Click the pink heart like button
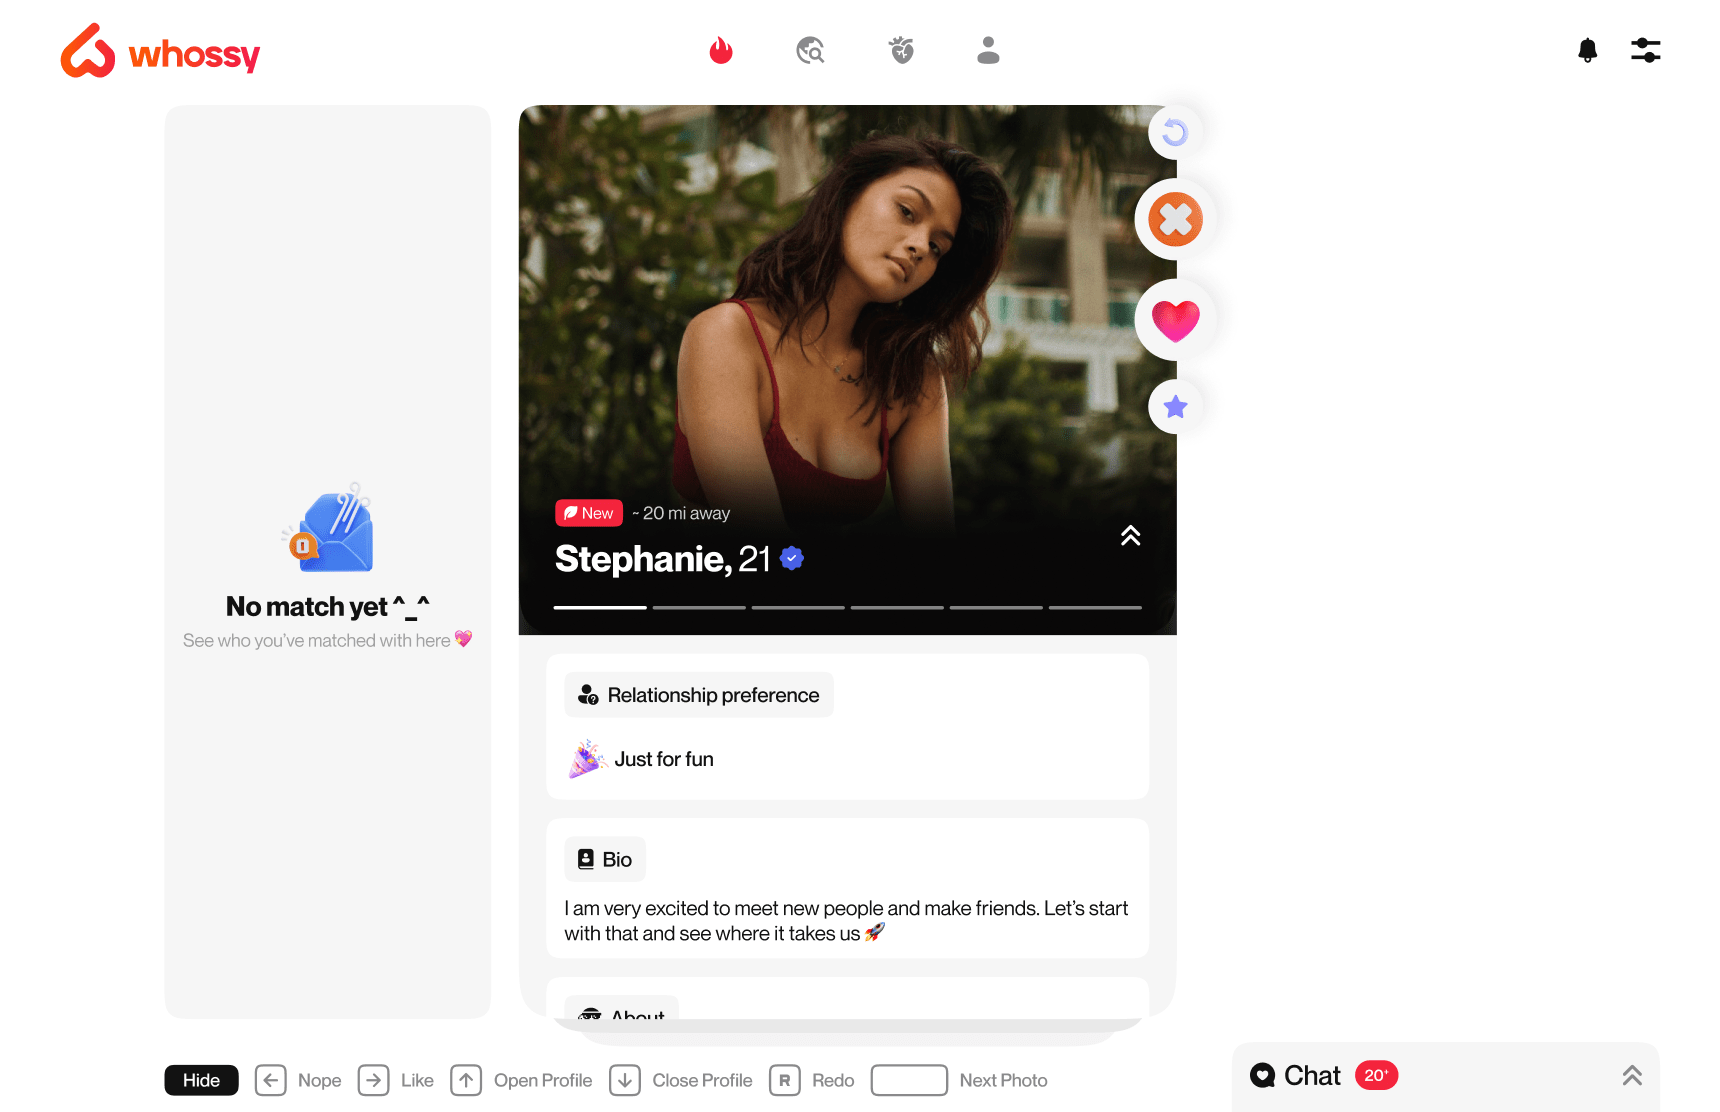1720x1112 pixels. click(x=1175, y=320)
